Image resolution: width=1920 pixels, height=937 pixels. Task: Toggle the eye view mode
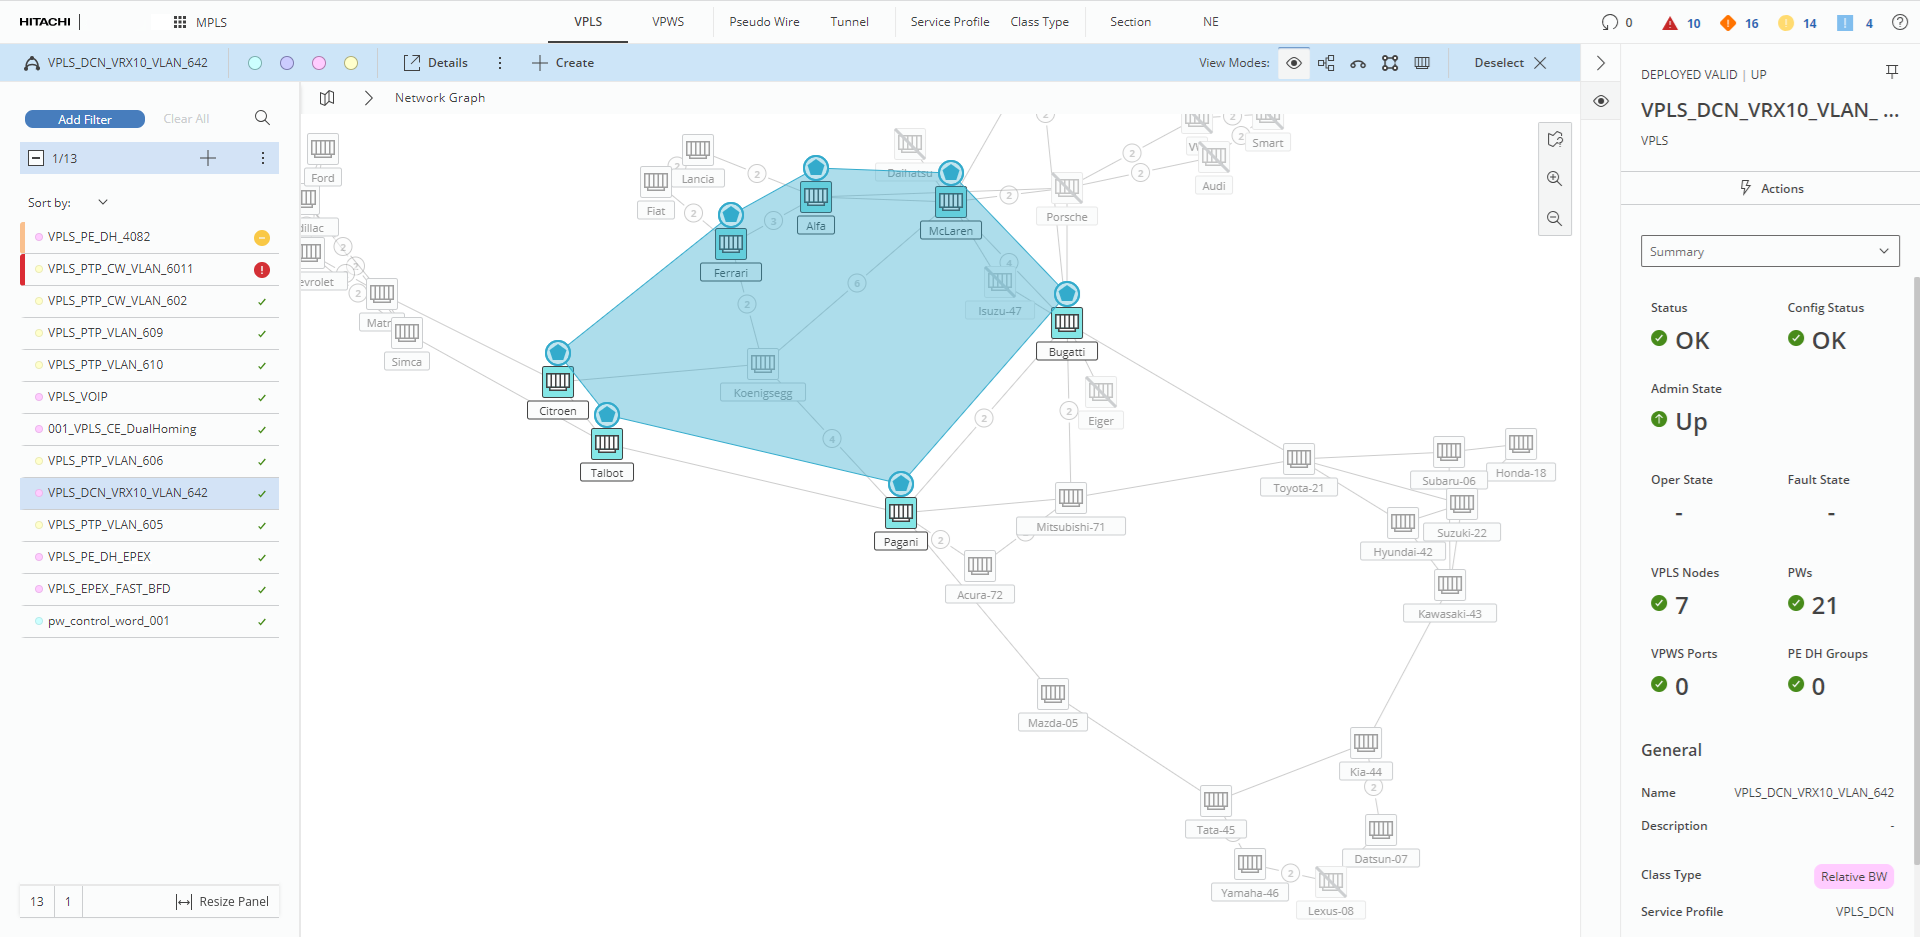pyautogui.click(x=1293, y=63)
